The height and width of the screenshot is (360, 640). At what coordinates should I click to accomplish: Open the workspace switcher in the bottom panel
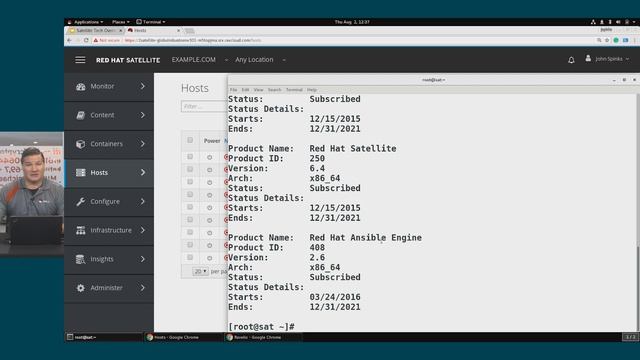coord(631,337)
